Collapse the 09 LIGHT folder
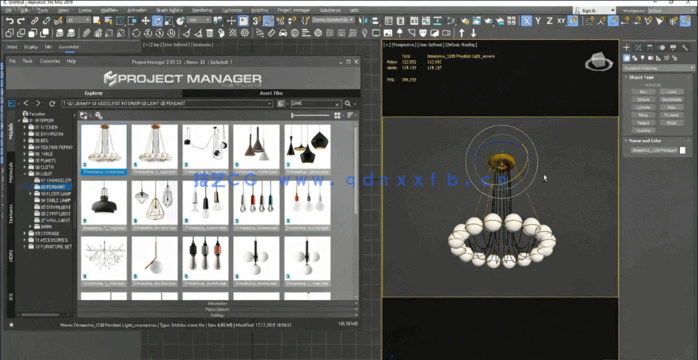This screenshot has height=360, width=698. pyautogui.click(x=25, y=174)
